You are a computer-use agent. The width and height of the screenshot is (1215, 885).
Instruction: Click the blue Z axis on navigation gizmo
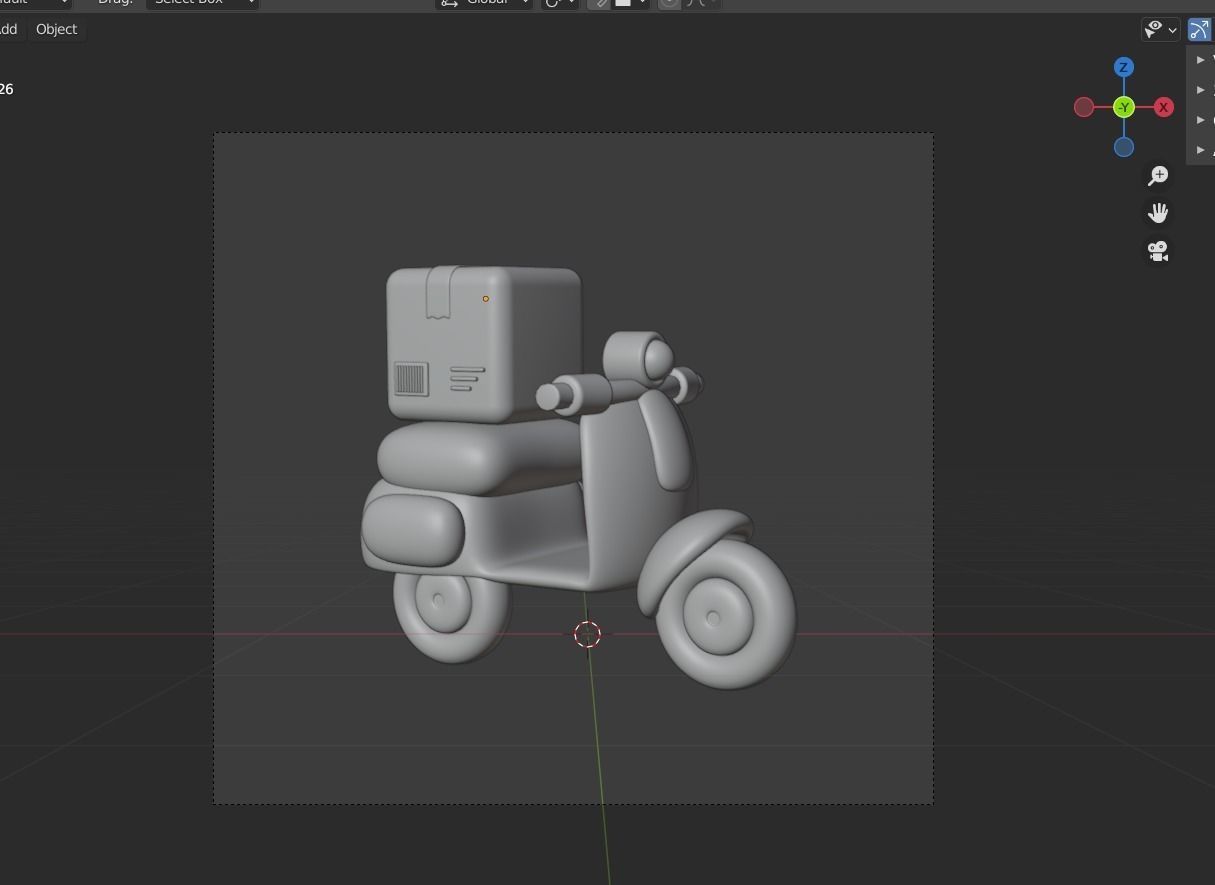pos(1124,67)
